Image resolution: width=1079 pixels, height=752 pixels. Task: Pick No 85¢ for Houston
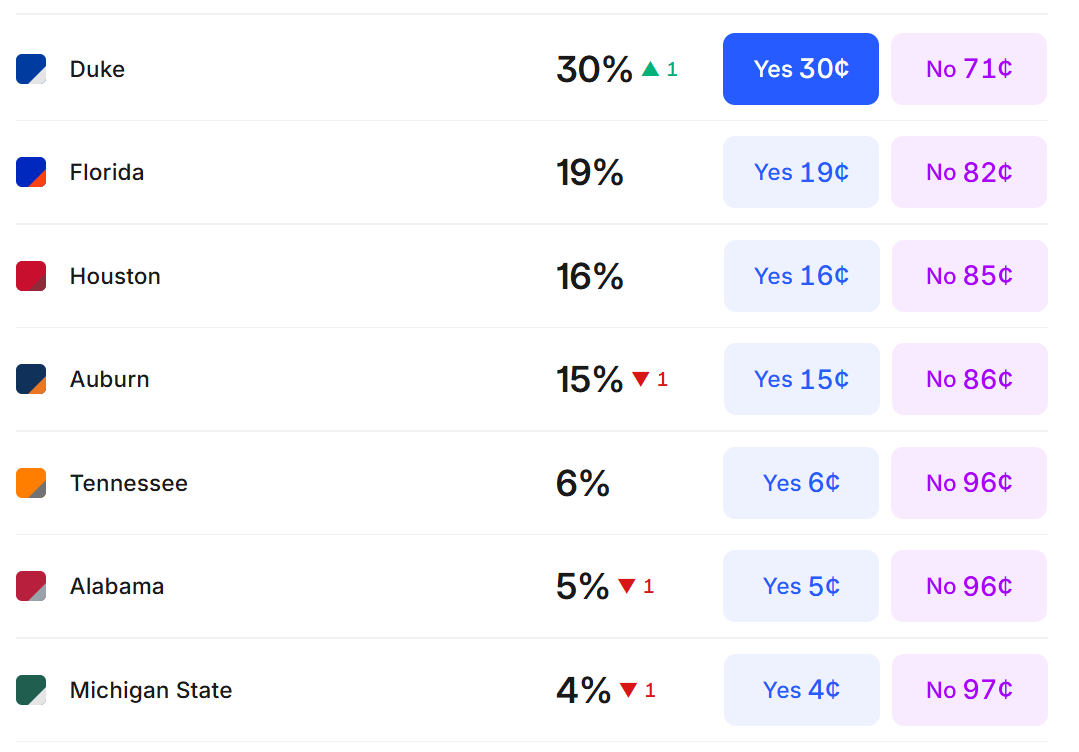pyautogui.click(x=970, y=276)
